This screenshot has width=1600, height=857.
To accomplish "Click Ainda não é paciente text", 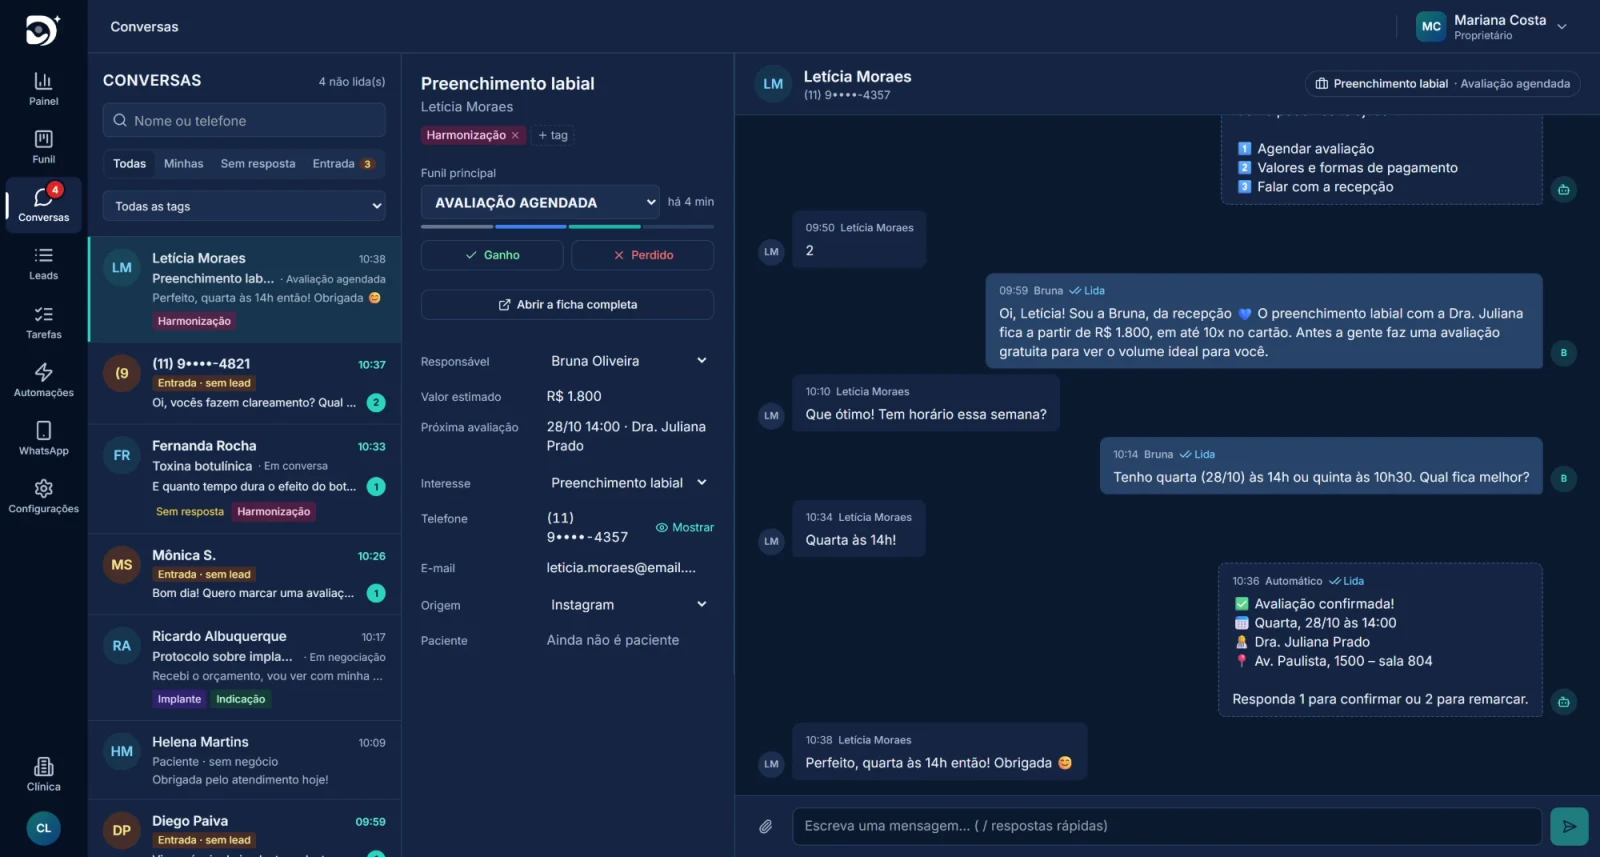I will [x=613, y=640].
